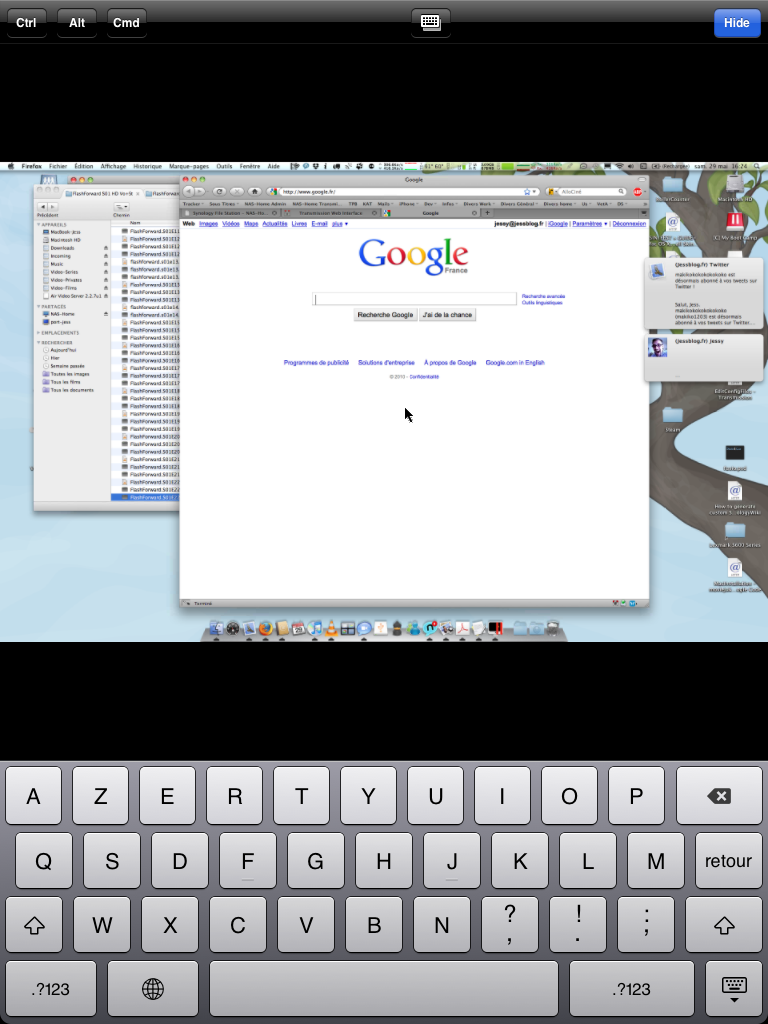Open Google 'plus' dropdown link
Viewport: 768px width, 1024px height.
(340, 223)
